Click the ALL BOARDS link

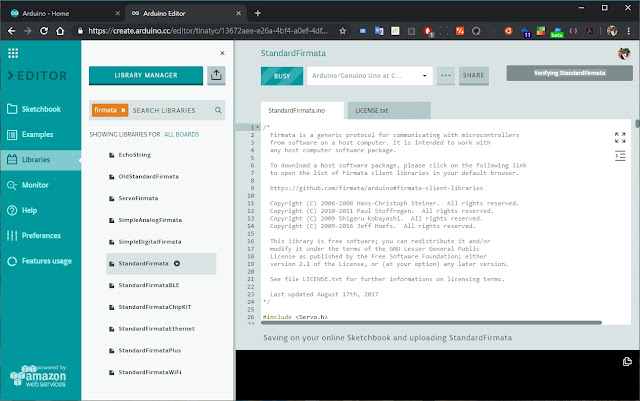click(x=182, y=134)
